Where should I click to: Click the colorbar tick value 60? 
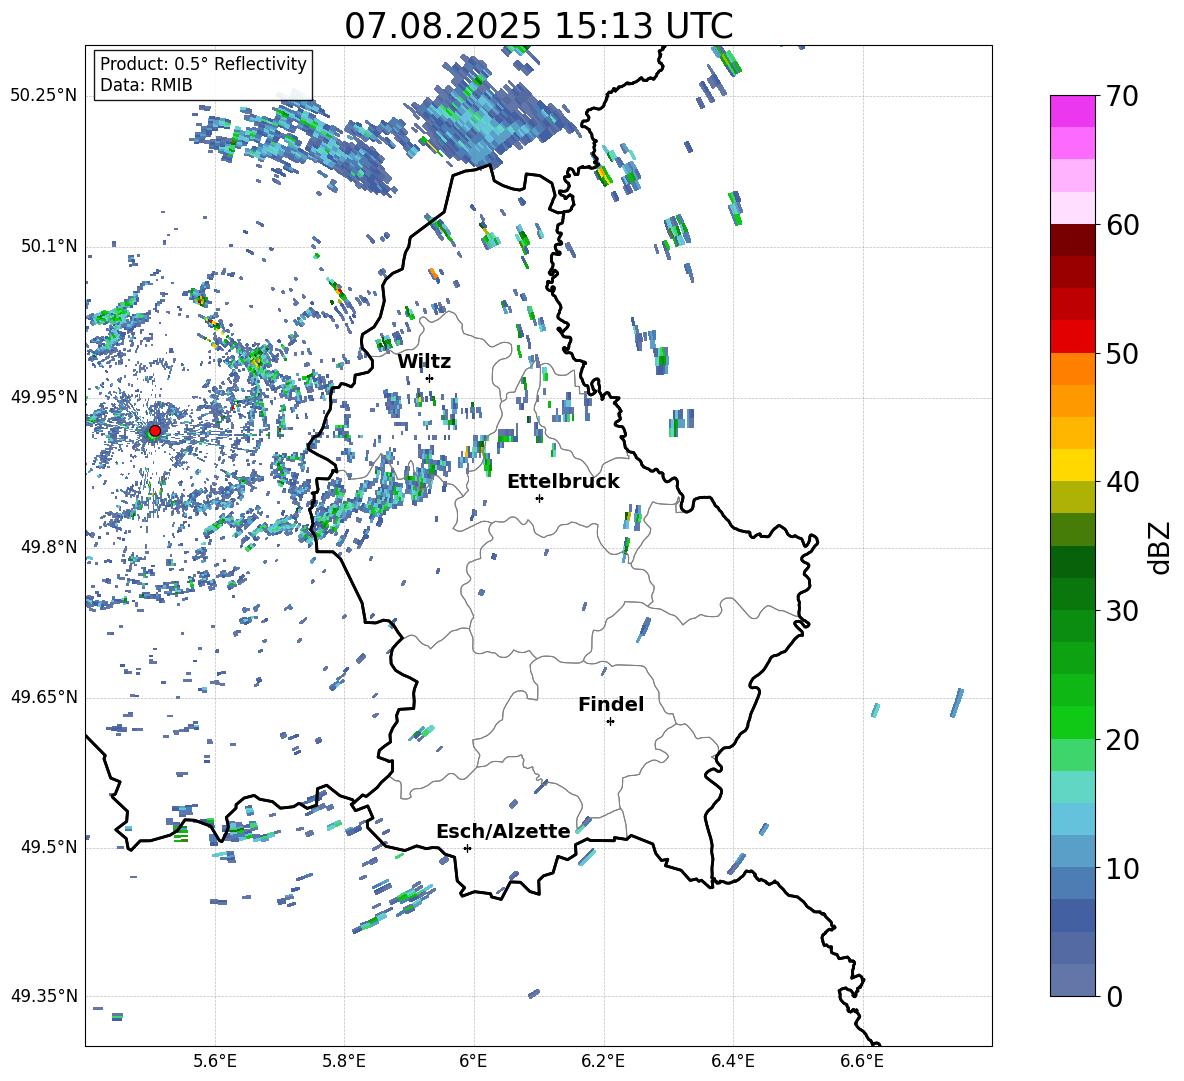(1122, 225)
